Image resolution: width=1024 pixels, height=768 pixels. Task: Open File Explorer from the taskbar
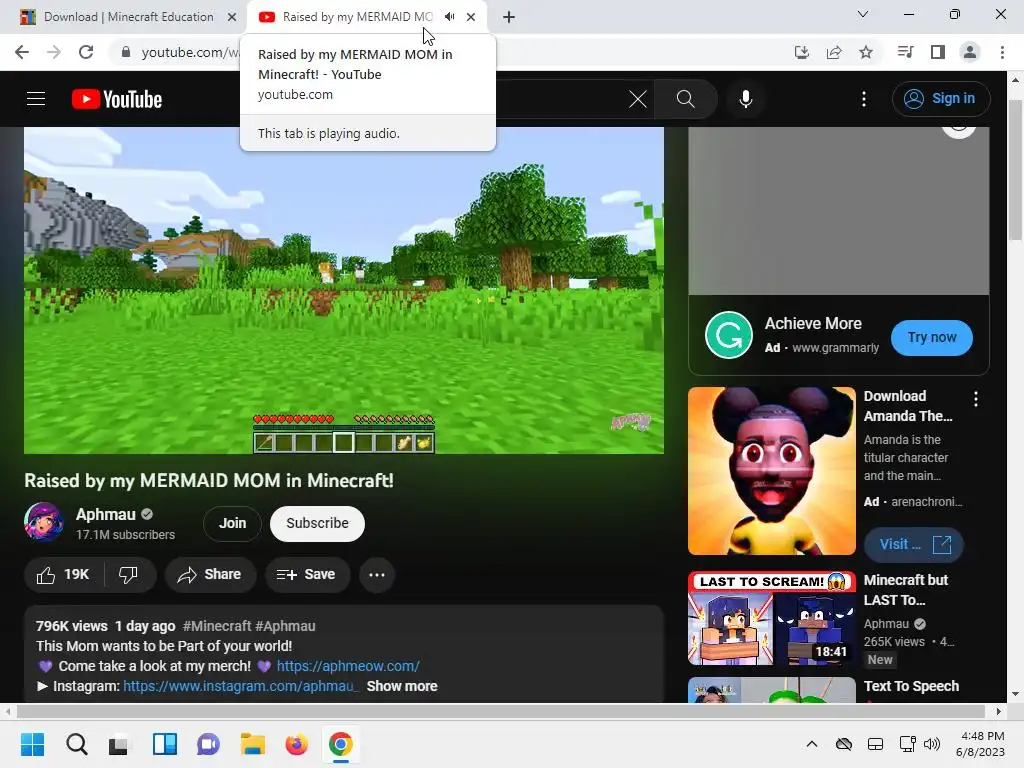[x=252, y=744]
